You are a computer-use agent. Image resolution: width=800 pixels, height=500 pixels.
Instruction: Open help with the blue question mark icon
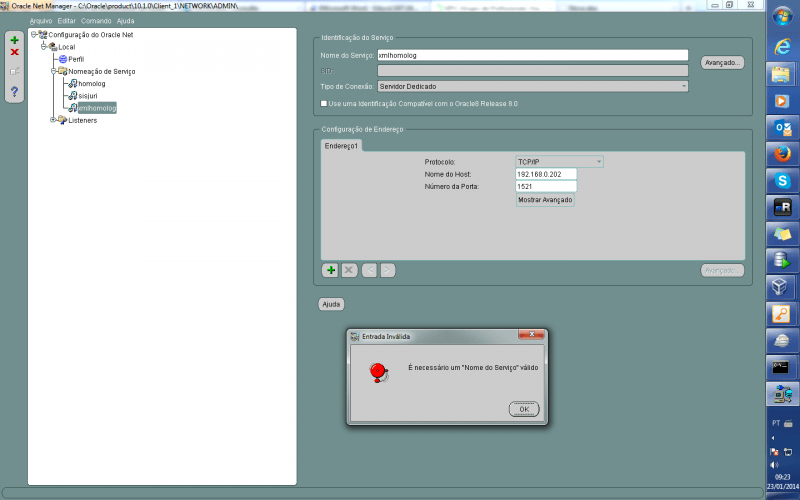pos(14,92)
